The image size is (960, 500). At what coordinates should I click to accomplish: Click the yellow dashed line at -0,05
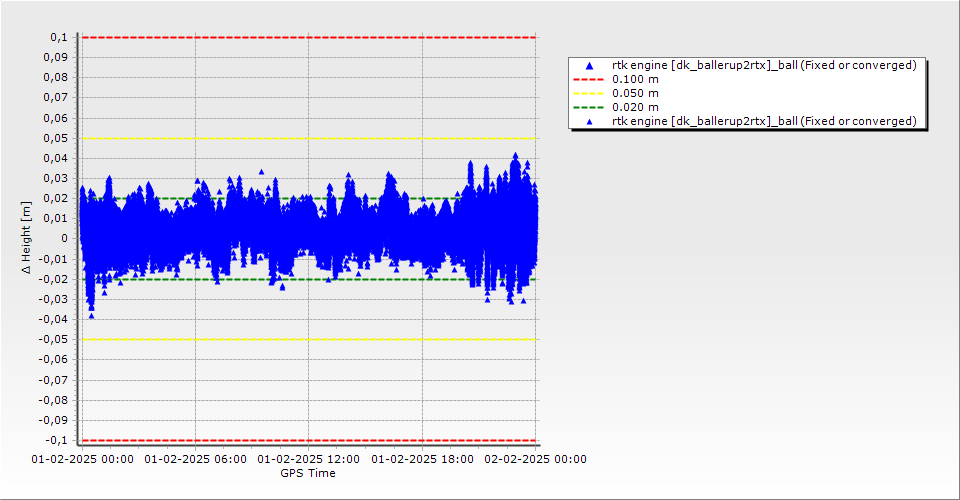[x=309, y=340]
